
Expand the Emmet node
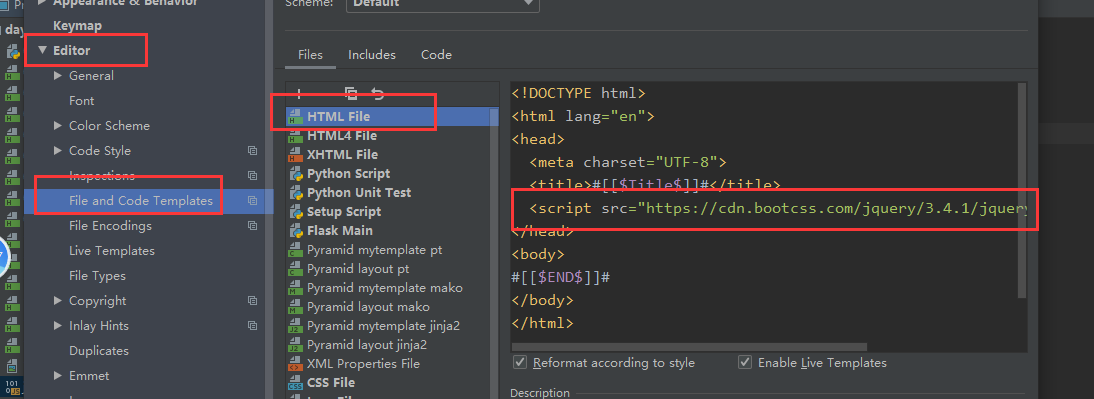[x=58, y=376]
